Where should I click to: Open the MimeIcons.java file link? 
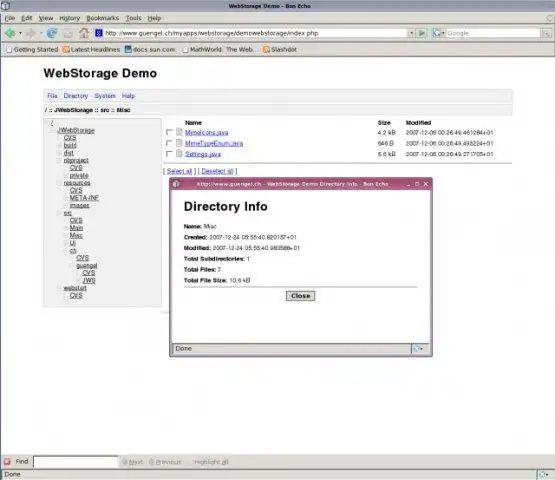206,132
